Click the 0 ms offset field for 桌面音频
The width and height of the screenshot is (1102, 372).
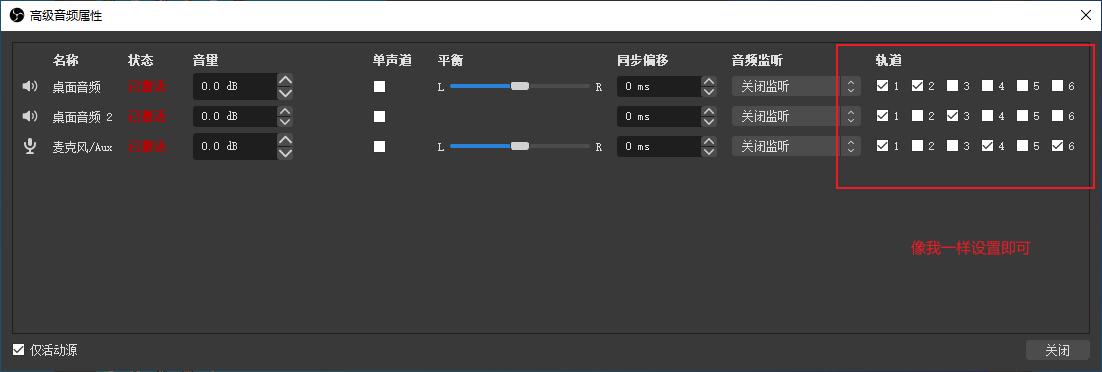[x=659, y=86]
